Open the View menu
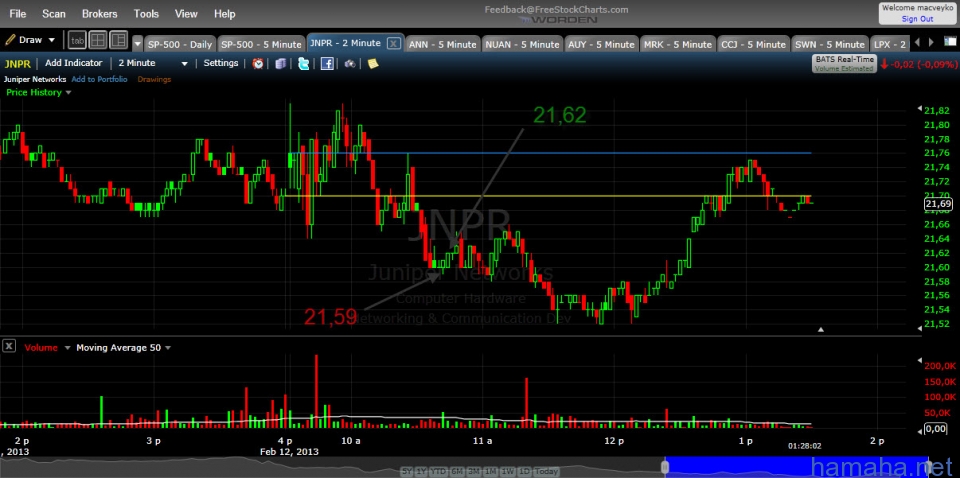 pyautogui.click(x=186, y=13)
